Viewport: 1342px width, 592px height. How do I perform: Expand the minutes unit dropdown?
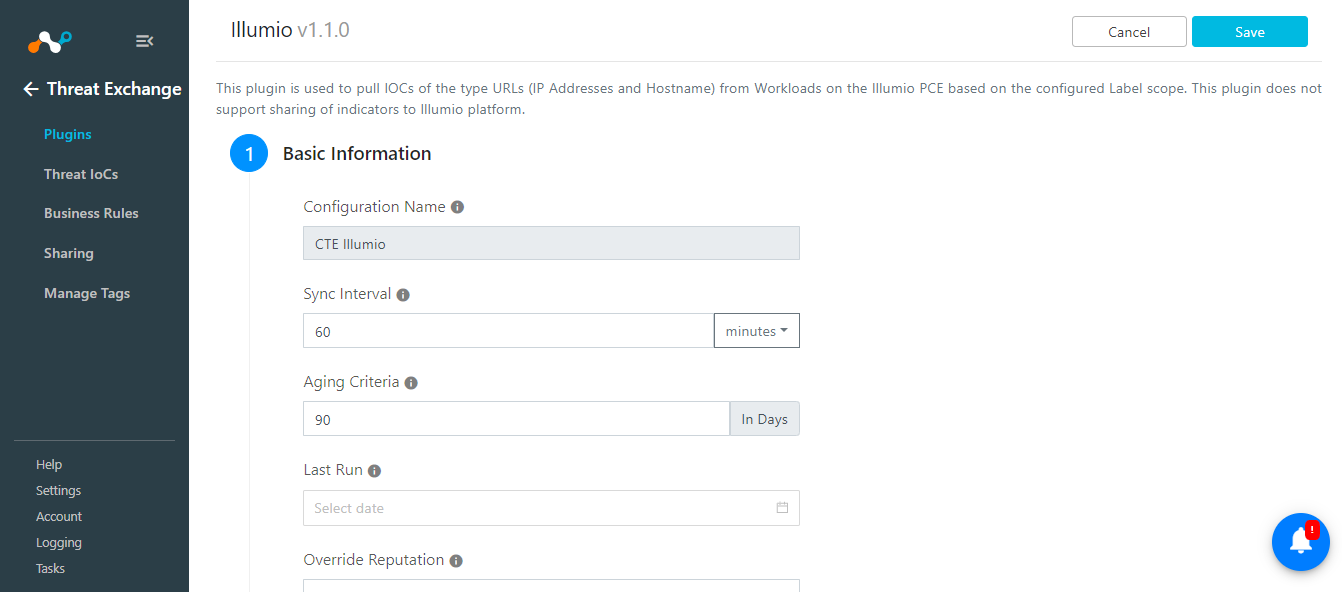[x=757, y=331]
